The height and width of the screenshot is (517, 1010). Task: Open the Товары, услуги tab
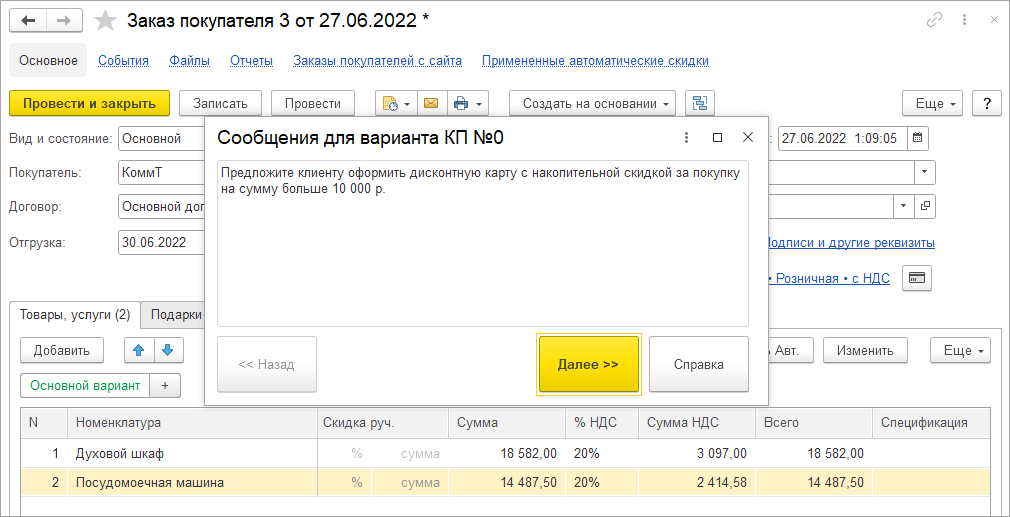76,315
